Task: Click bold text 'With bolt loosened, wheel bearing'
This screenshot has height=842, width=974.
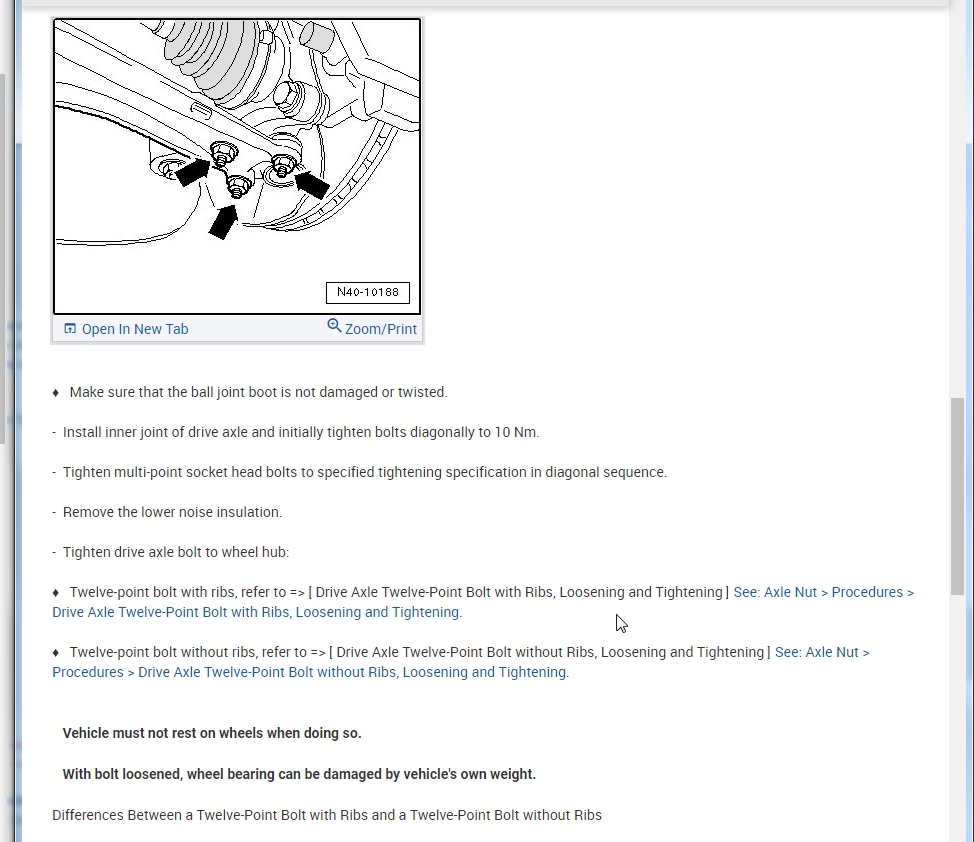Action: (168, 774)
